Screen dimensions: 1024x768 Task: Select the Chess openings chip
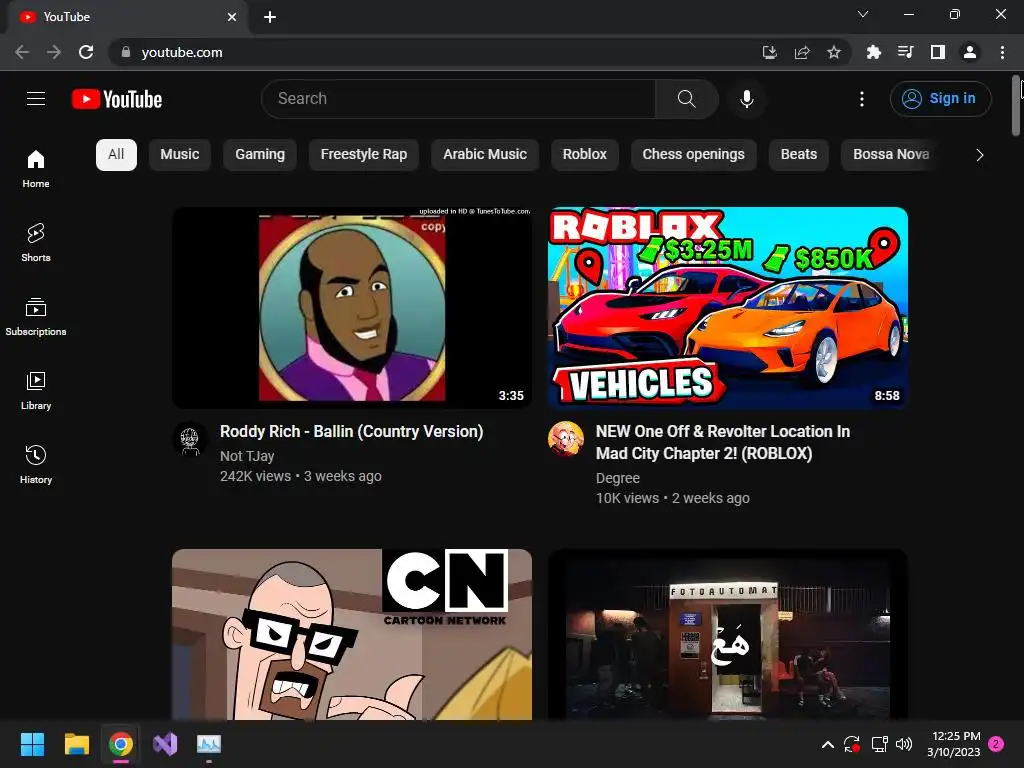click(694, 155)
